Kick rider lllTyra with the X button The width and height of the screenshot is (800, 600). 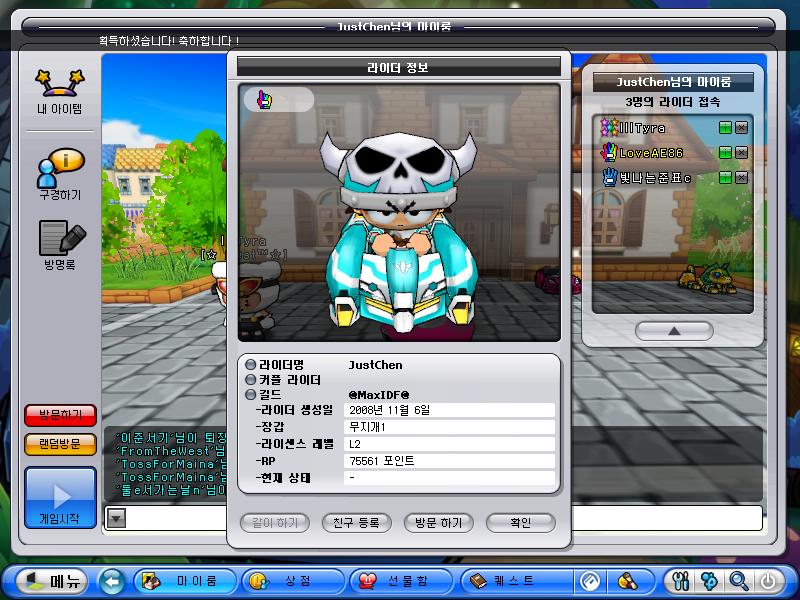coord(742,128)
